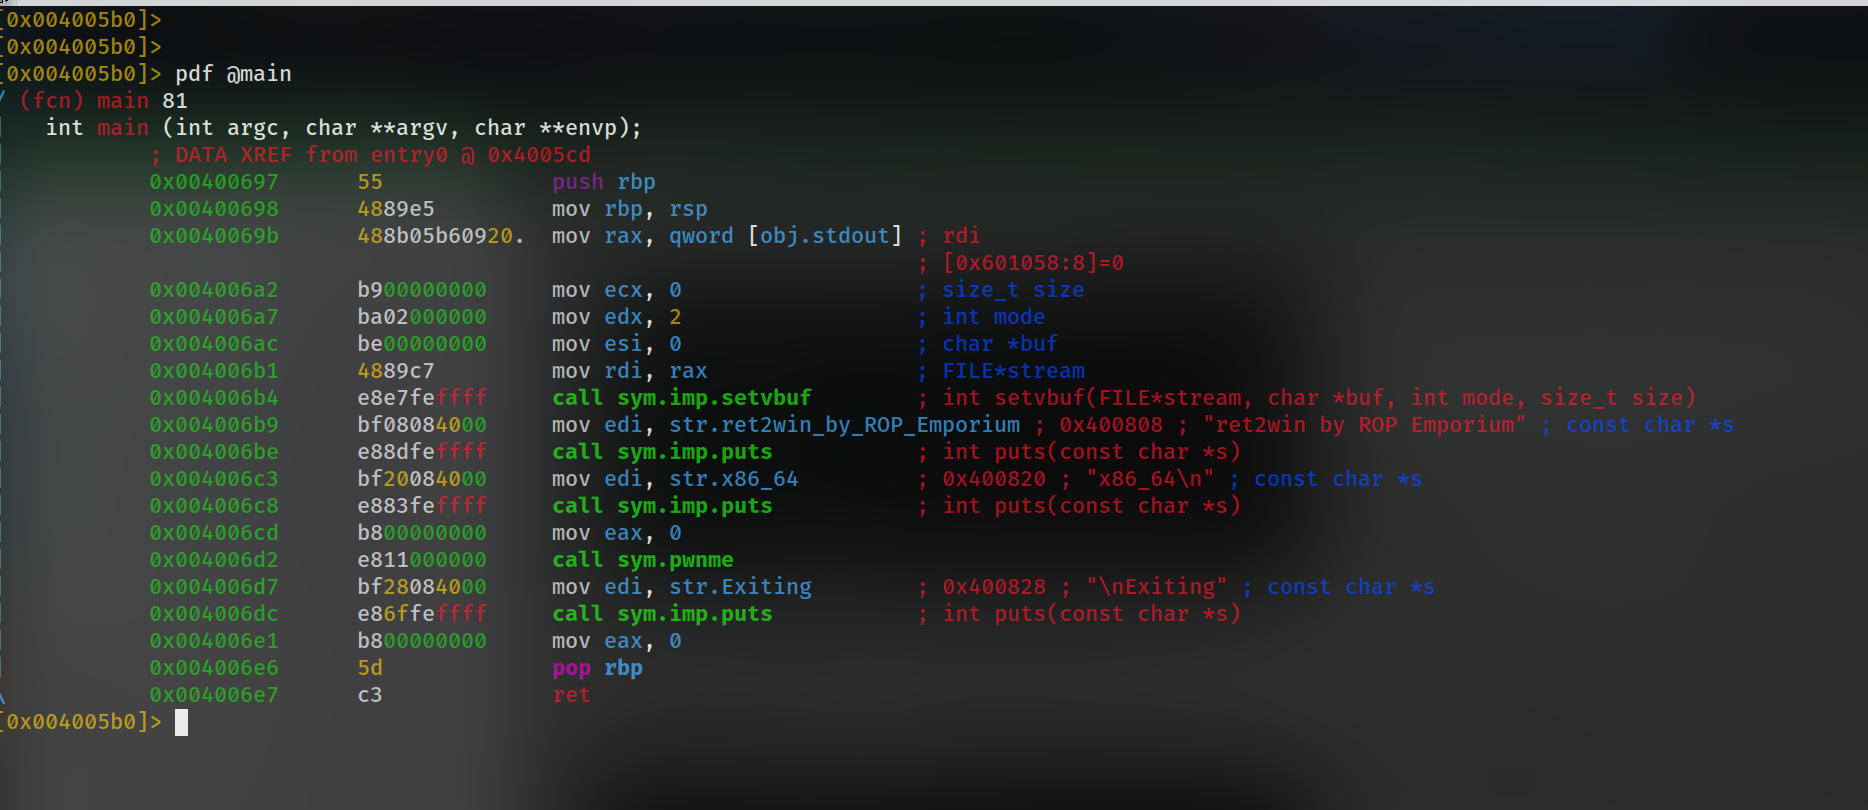Click address 0x004006b1
The height and width of the screenshot is (810, 1868).
pyautogui.click(x=214, y=371)
